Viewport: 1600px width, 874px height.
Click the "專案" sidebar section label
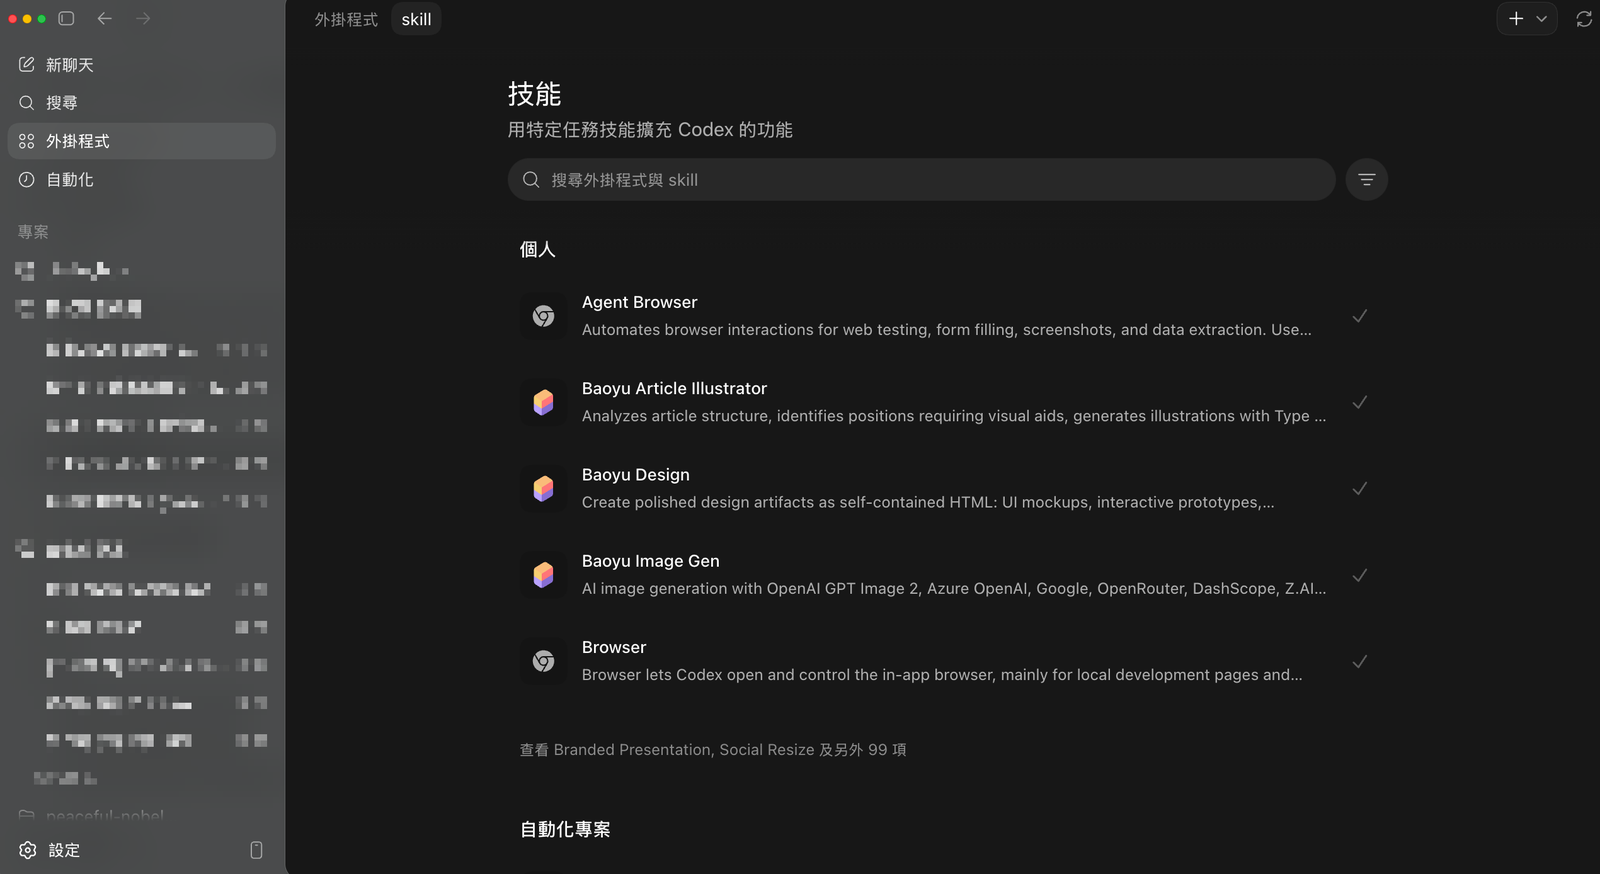[33, 232]
